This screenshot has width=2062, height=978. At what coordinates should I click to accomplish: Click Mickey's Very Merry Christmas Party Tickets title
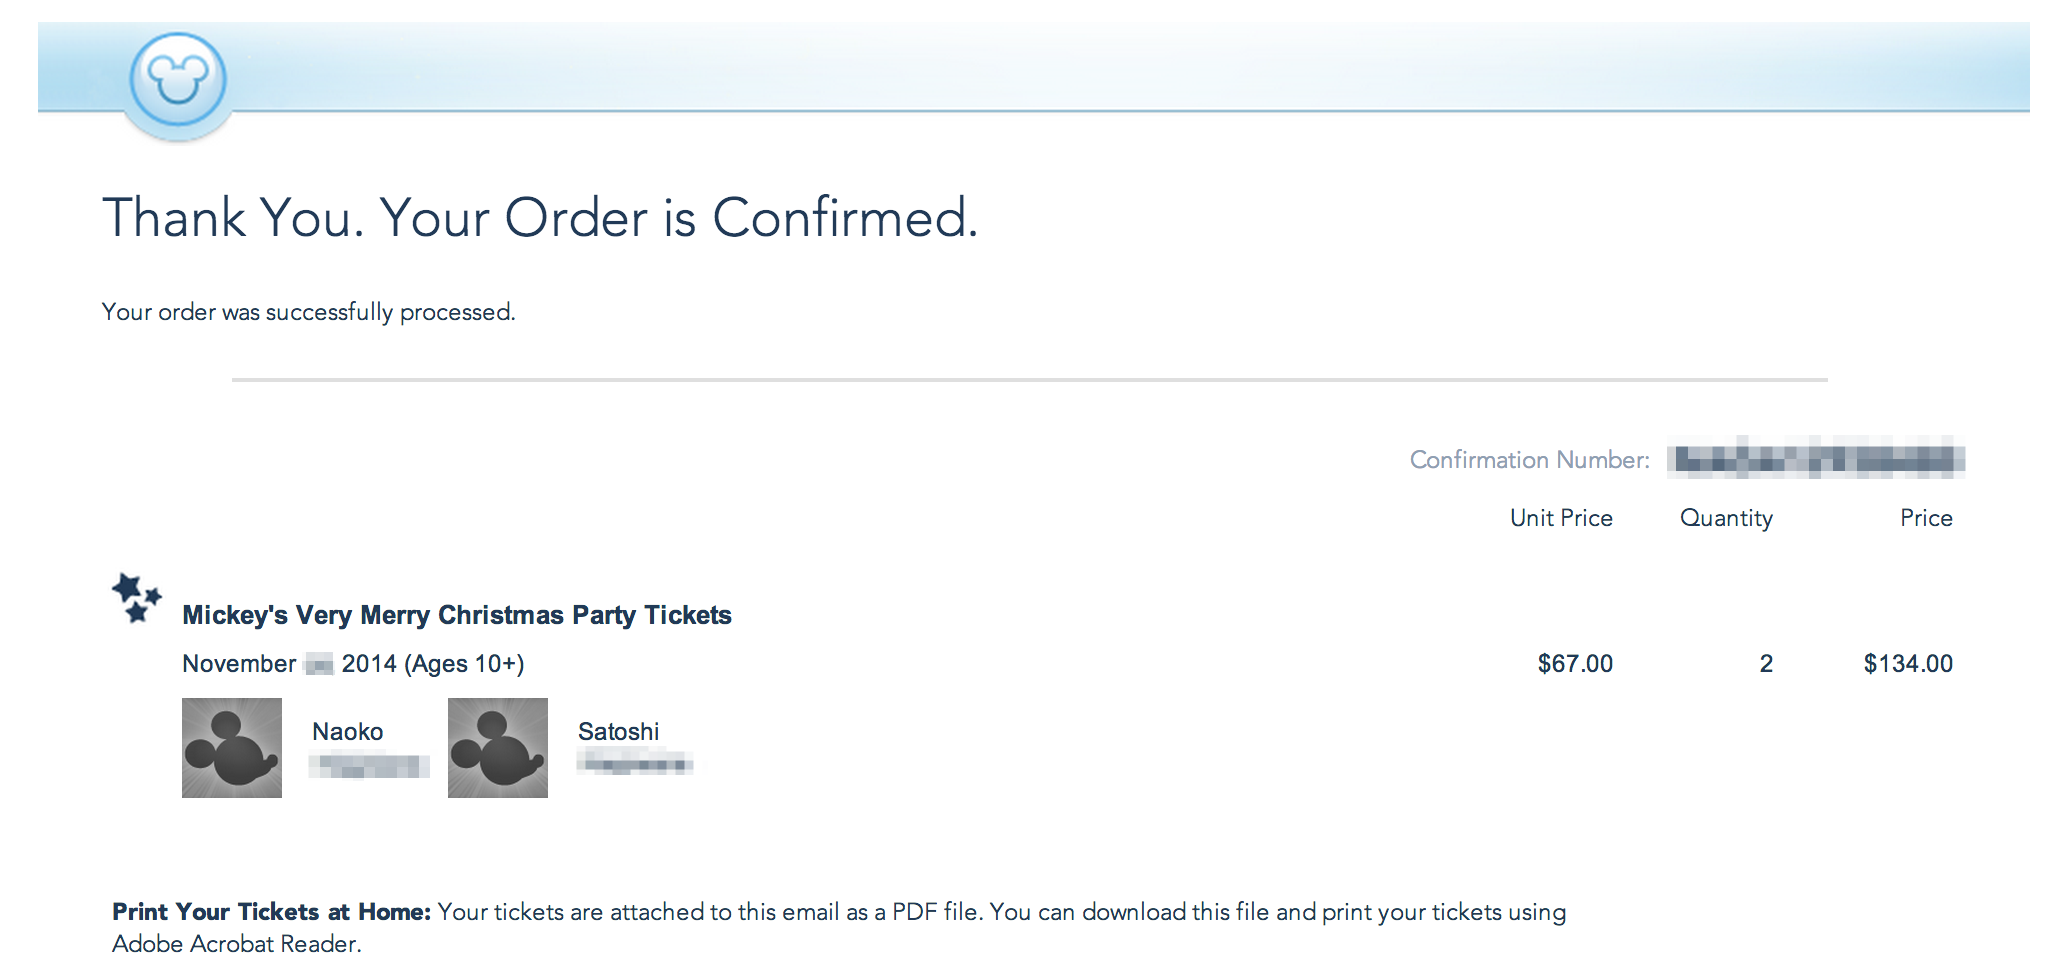tap(457, 615)
